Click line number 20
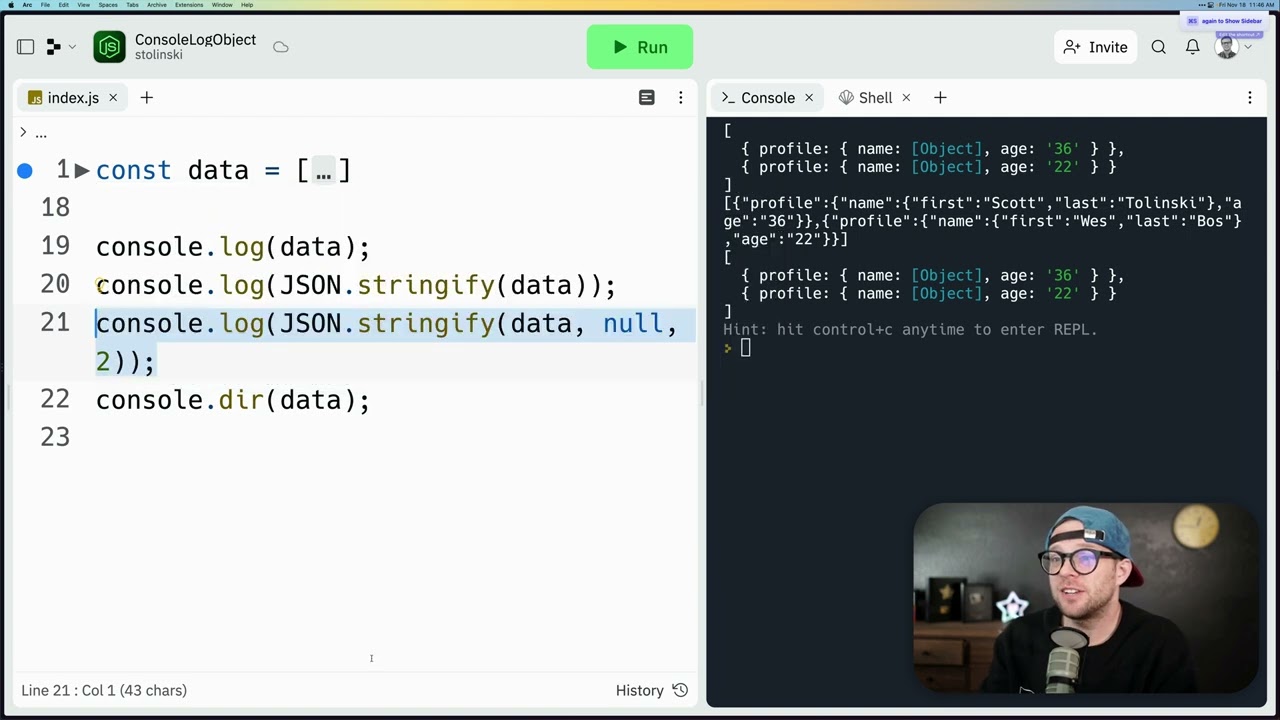This screenshot has width=1280, height=720. (55, 284)
